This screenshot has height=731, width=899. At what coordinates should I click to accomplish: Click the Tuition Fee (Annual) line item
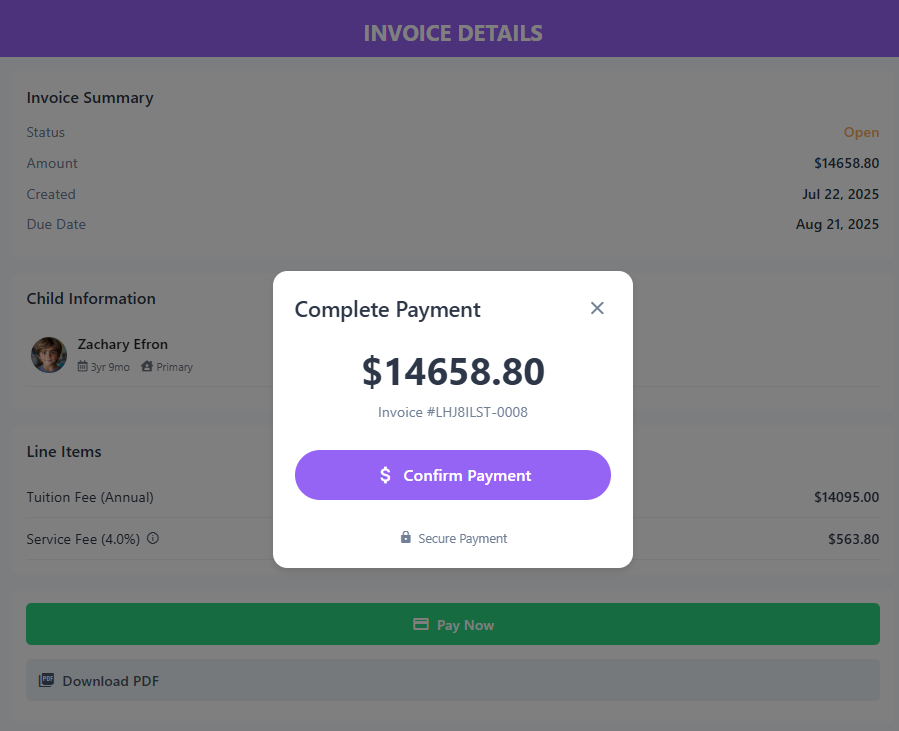pyautogui.click(x=90, y=497)
